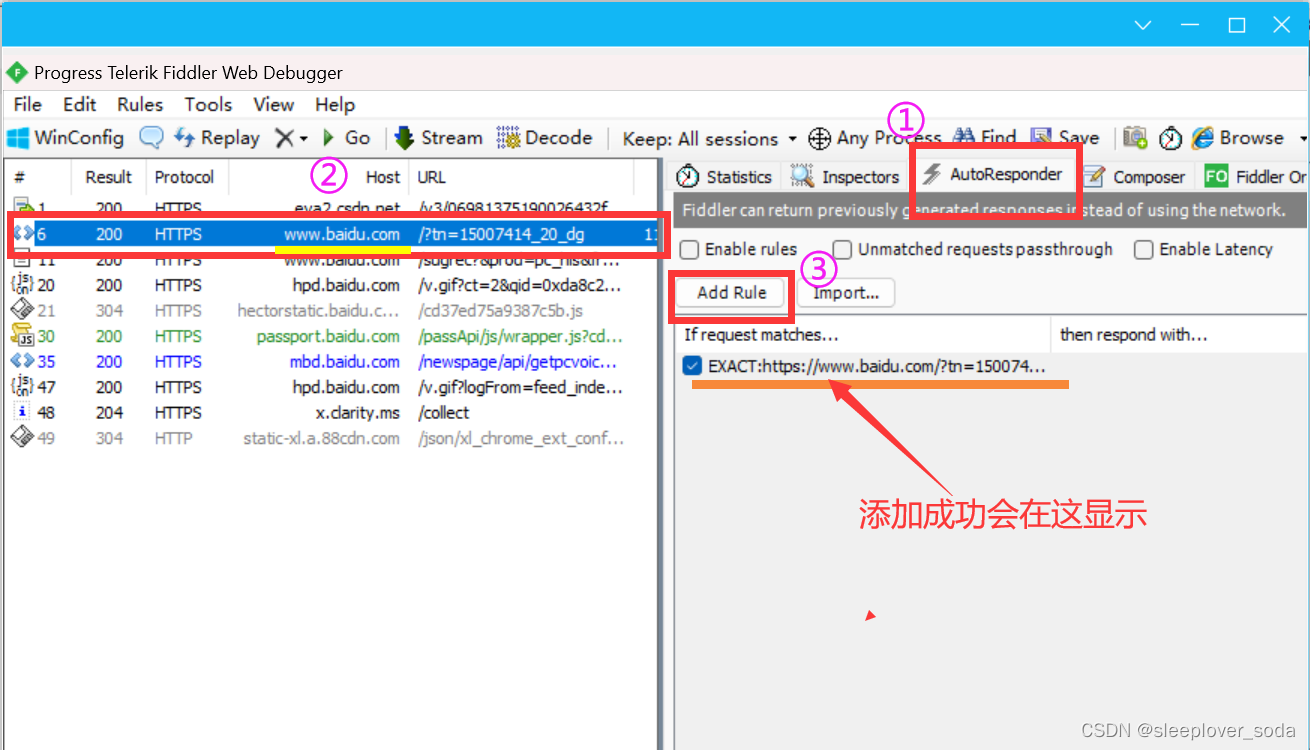Screen dimensions: 1310x750
Task: Open the Keep: All sessions dropdown
Action: click(x=709, y=139)
